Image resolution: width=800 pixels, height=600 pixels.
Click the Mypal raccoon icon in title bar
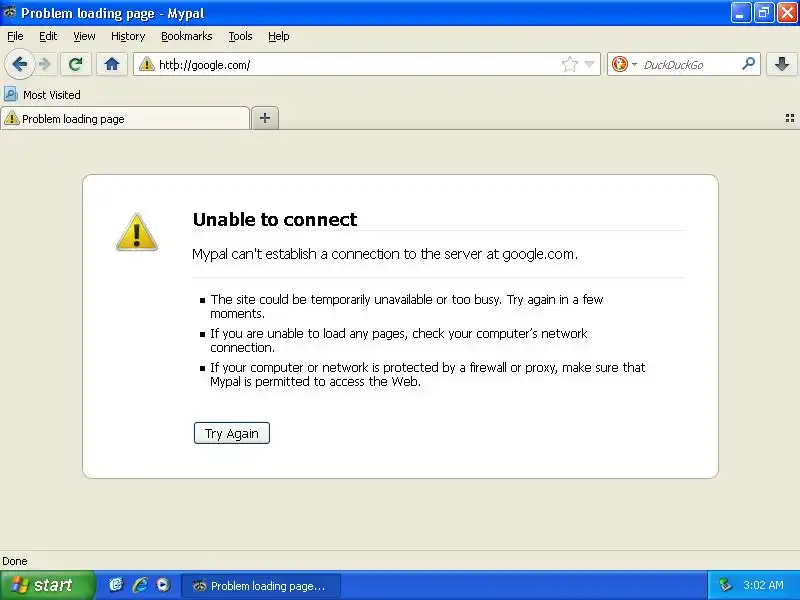[x=9, y=13]
